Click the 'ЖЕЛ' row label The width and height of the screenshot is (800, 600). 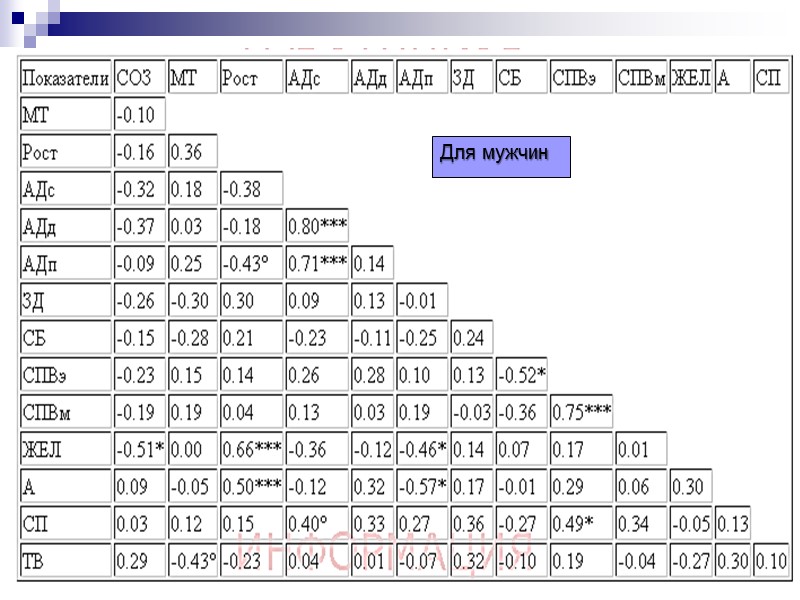(x=65, y=449)
